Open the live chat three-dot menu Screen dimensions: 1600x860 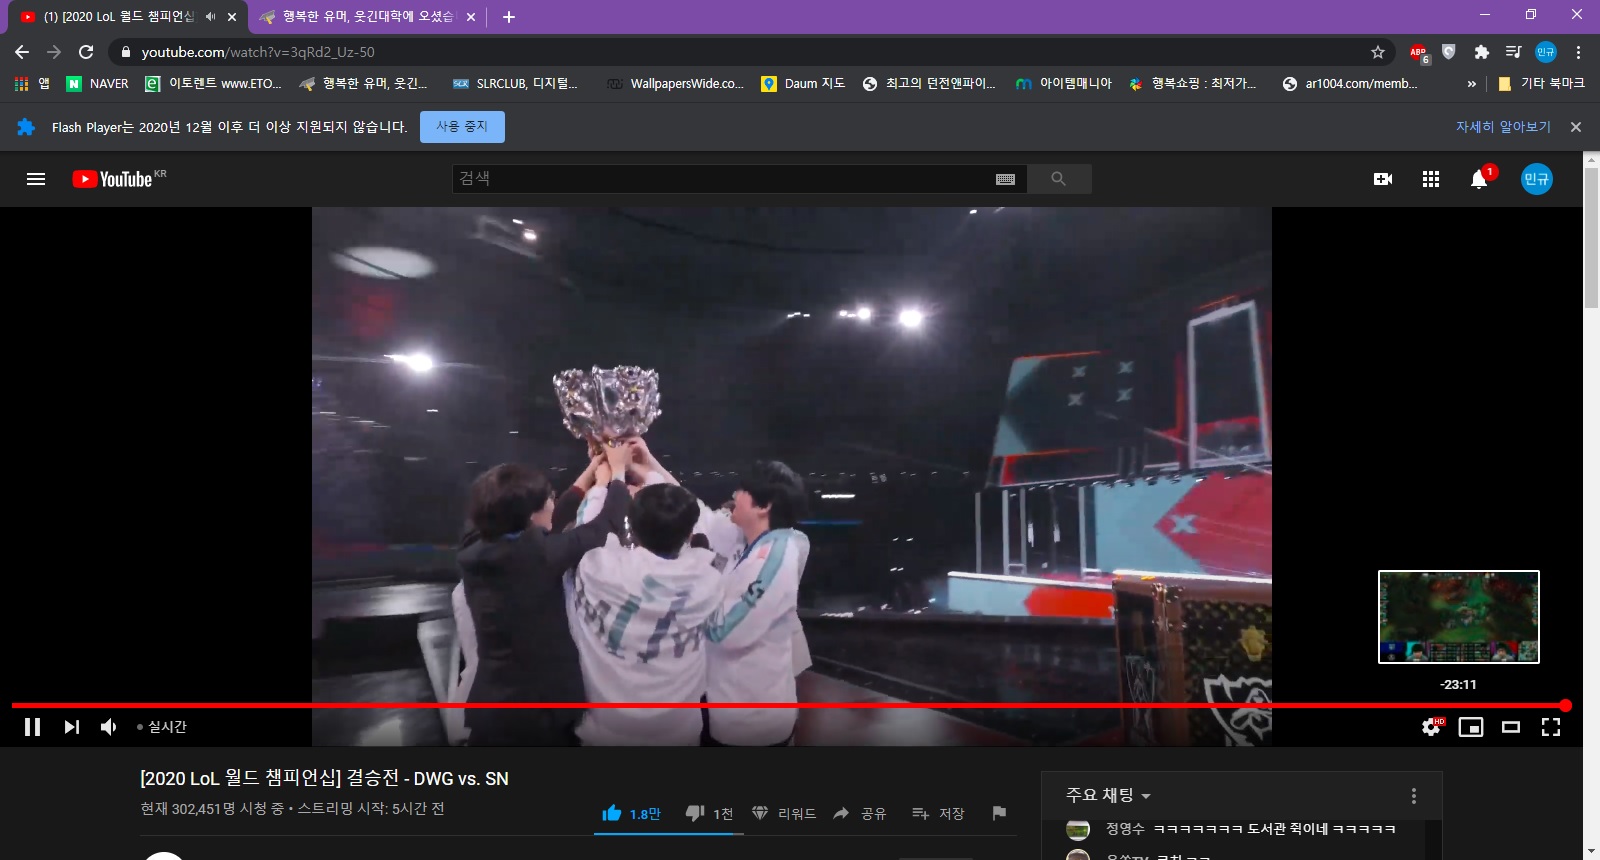click(x=1413, y=796)
